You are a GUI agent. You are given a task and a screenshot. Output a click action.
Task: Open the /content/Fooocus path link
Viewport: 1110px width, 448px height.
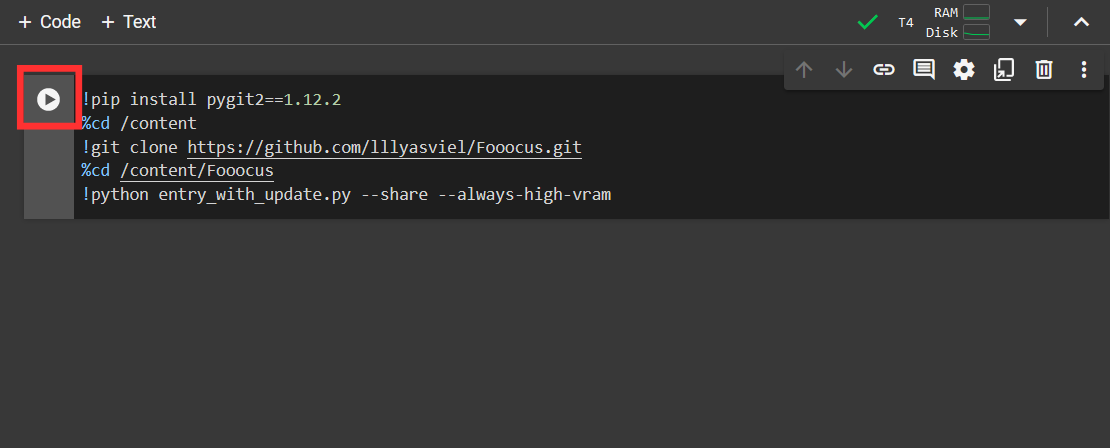point(197,171)
